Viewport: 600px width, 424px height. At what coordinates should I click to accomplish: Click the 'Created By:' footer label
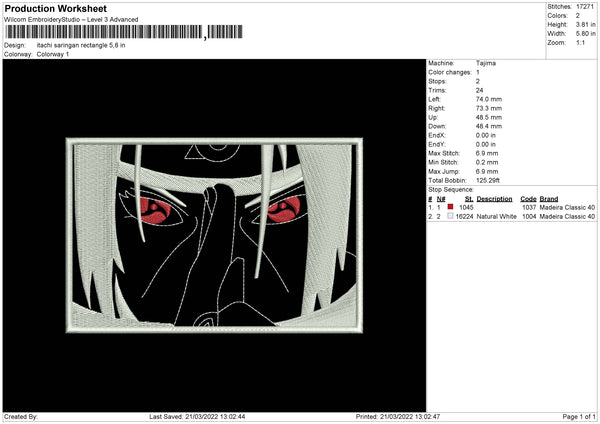point(21,417)
